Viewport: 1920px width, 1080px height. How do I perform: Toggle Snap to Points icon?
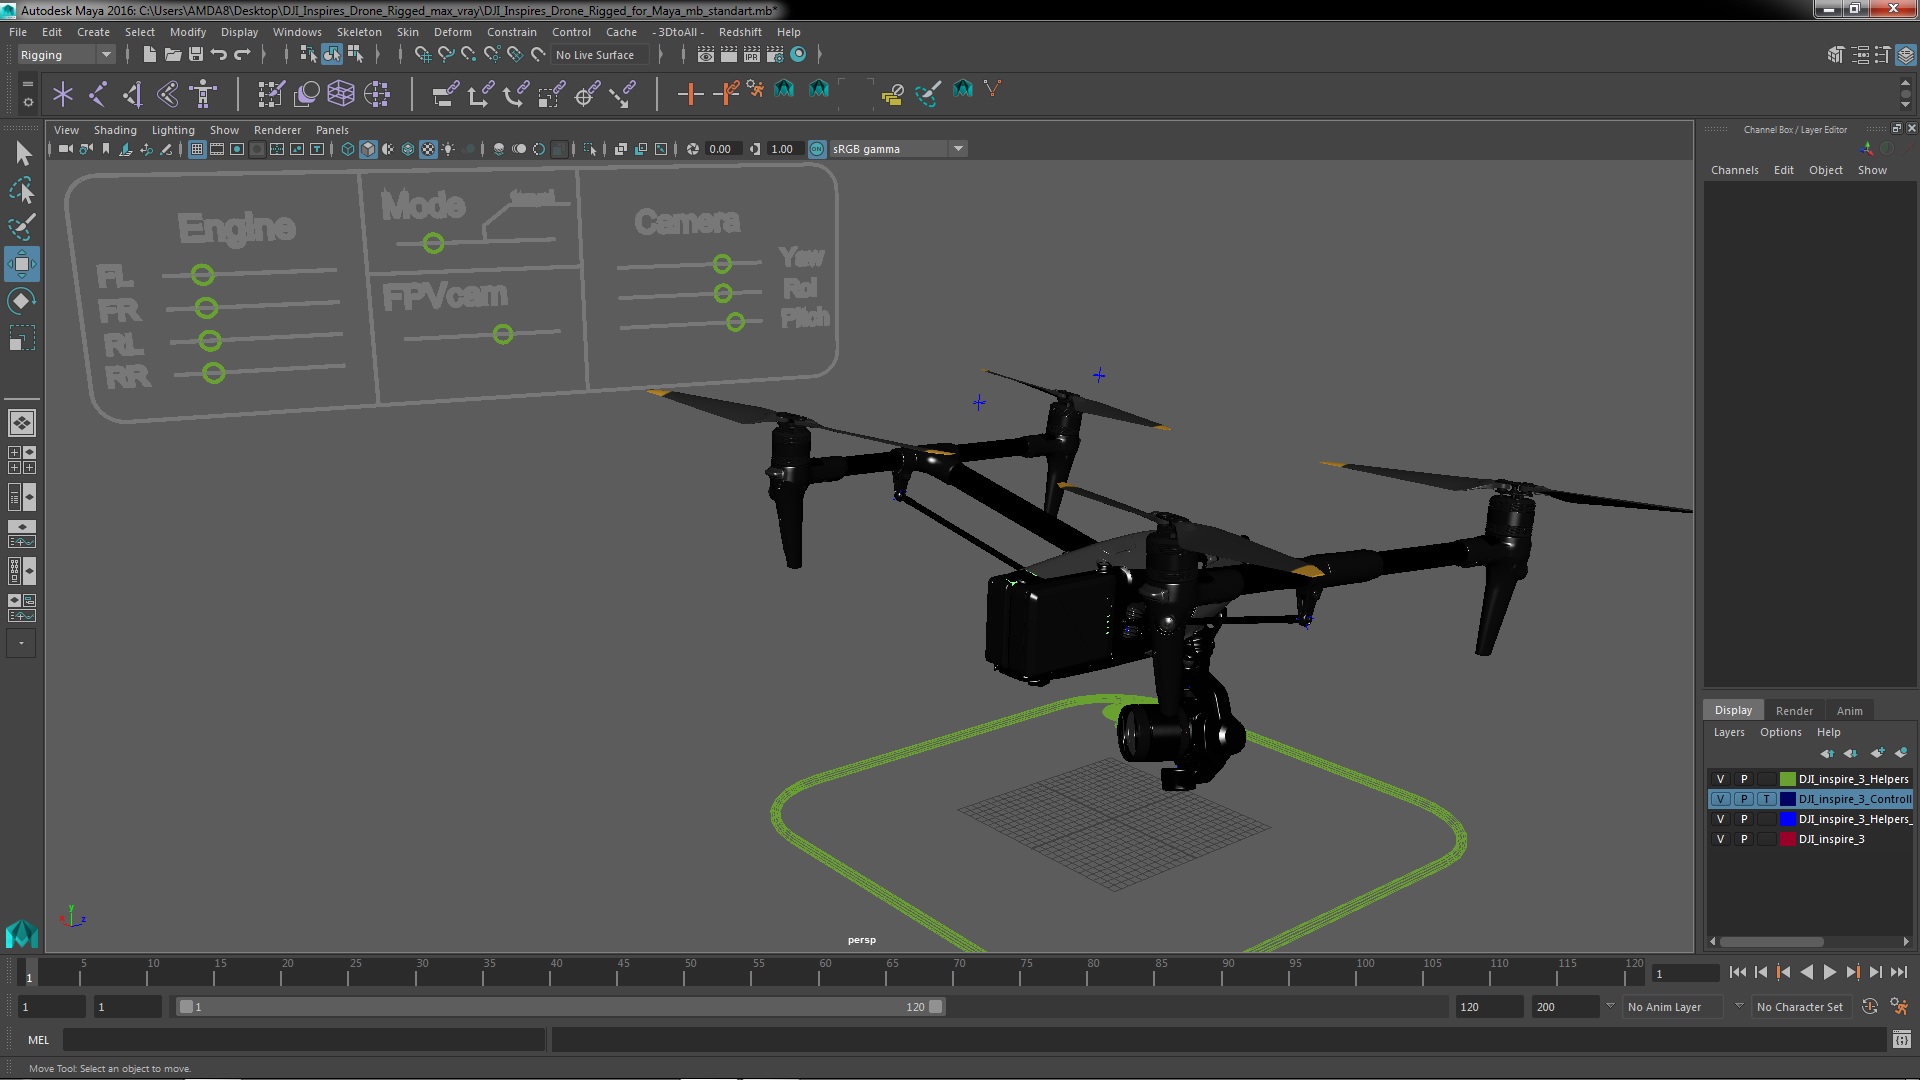(x=468, y=55)
